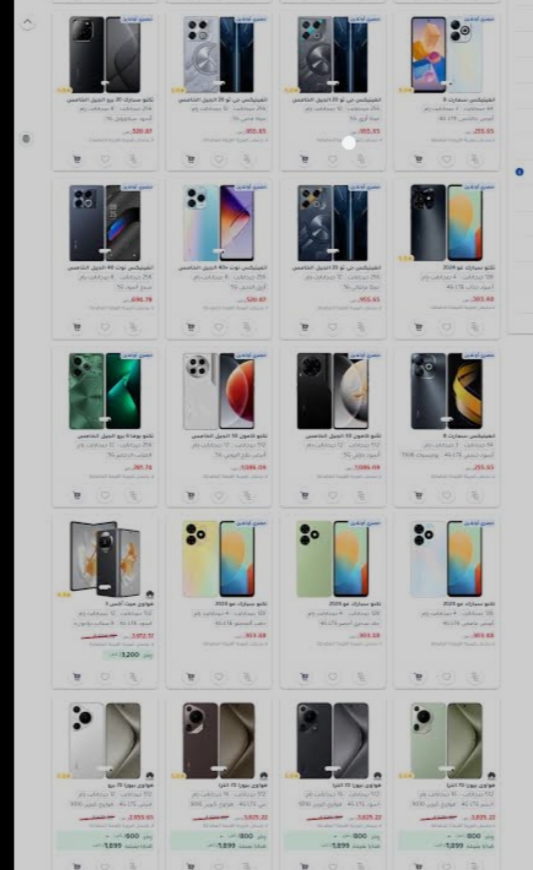Toggle wishlist heart on the black Tecno Camon 30
This screenshot has height=870, width=533.
tap(333, 495)
